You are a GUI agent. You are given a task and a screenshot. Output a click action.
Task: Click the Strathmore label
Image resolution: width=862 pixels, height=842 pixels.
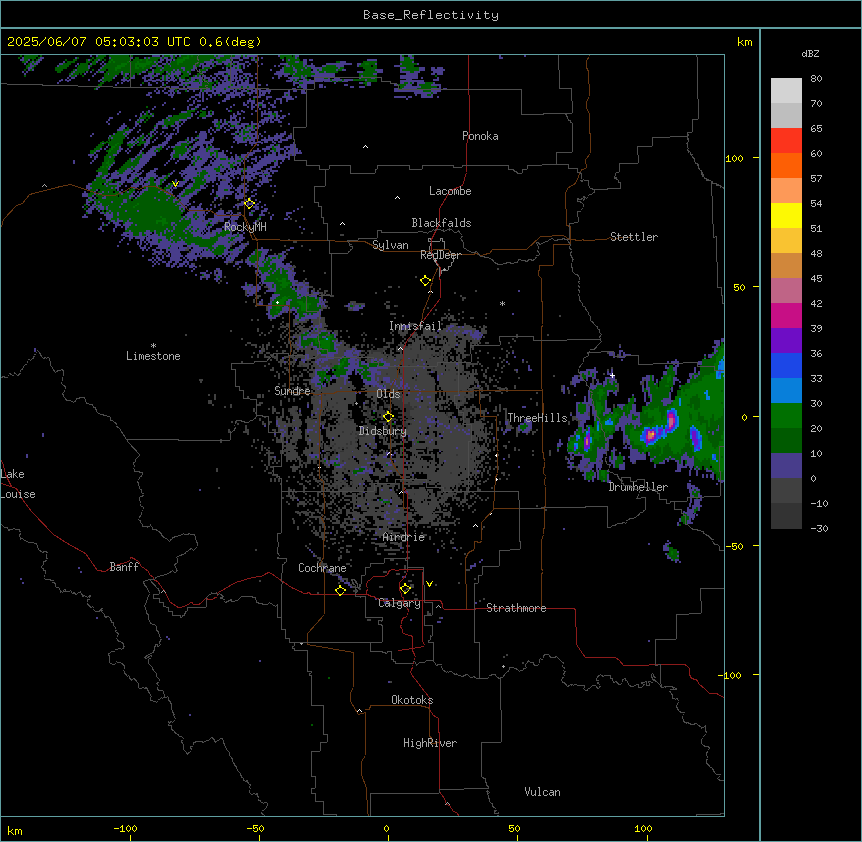point(516,608)
